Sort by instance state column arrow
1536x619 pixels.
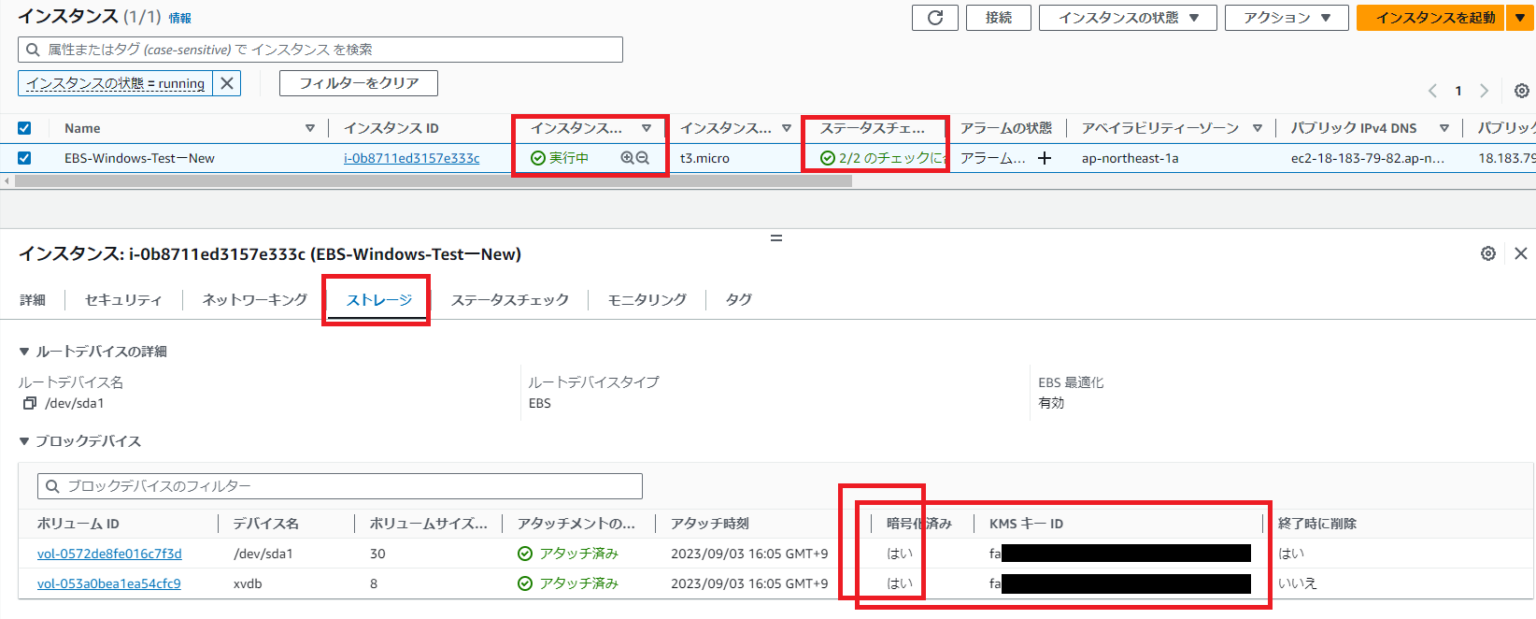(646, 128)
